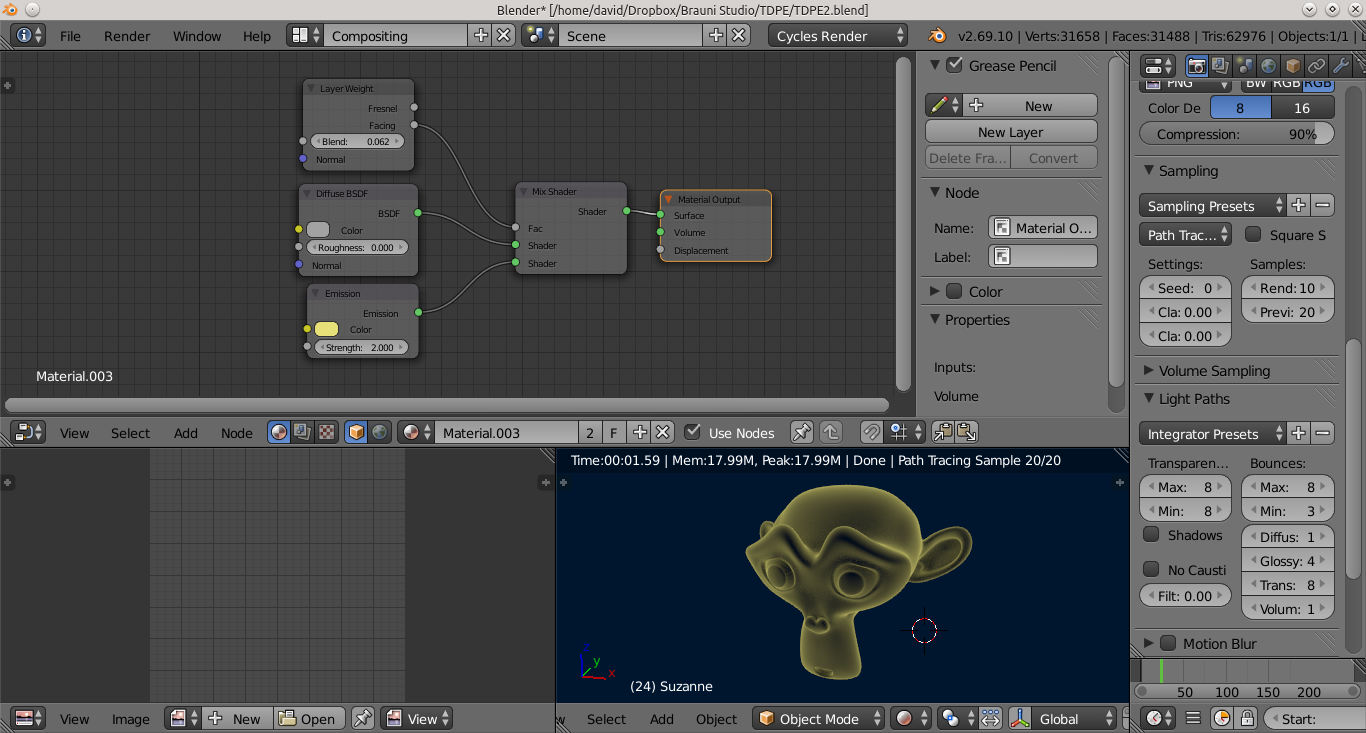Enable the Motion Blur checkbox
This screenshot has height=733, width=1366.
1168,643
